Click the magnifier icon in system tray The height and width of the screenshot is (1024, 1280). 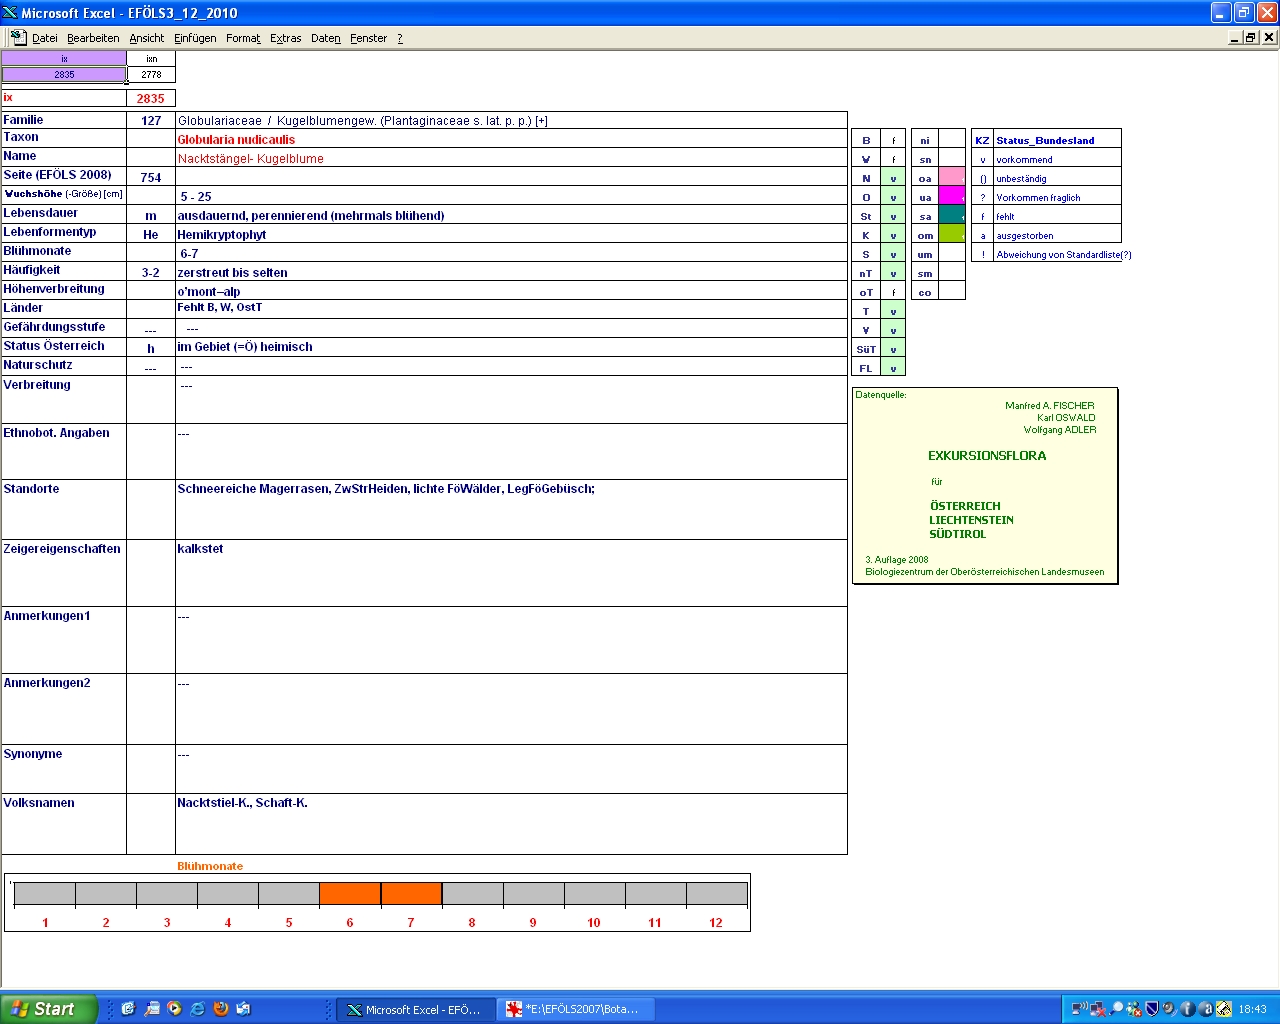(1117, 1009)
